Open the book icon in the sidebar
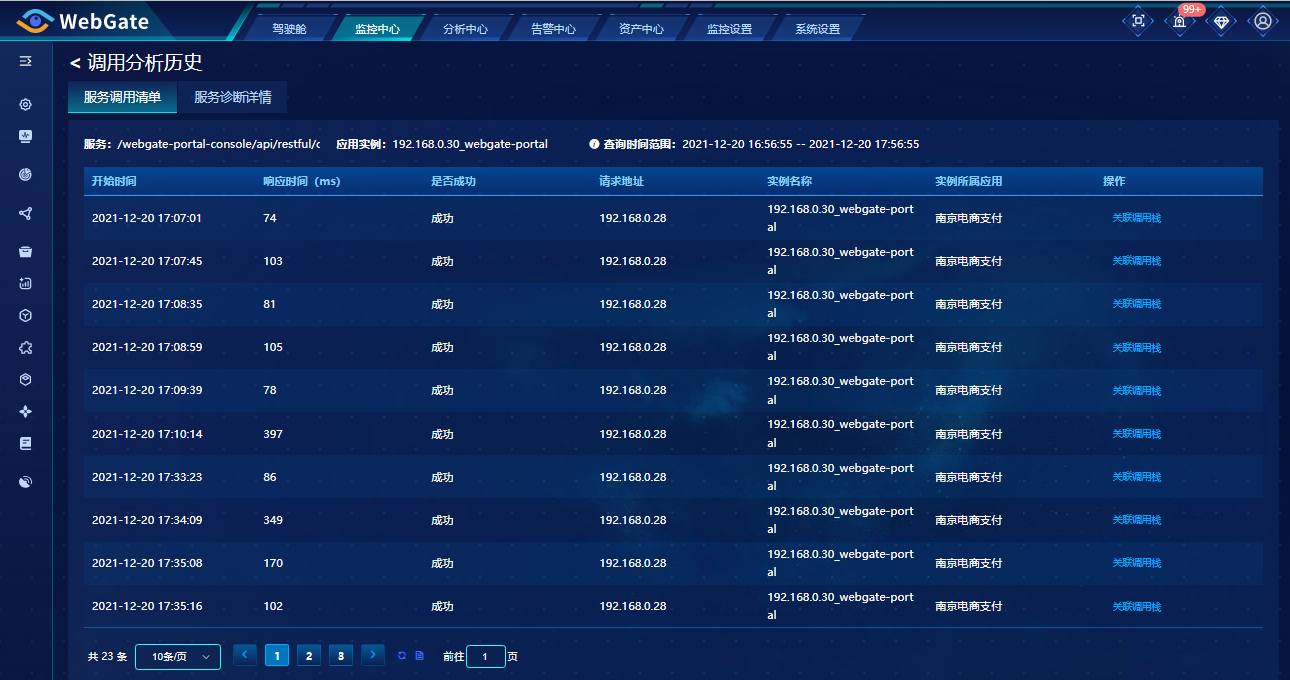This screenshot has width=1290, height=680. coord(26,443)
